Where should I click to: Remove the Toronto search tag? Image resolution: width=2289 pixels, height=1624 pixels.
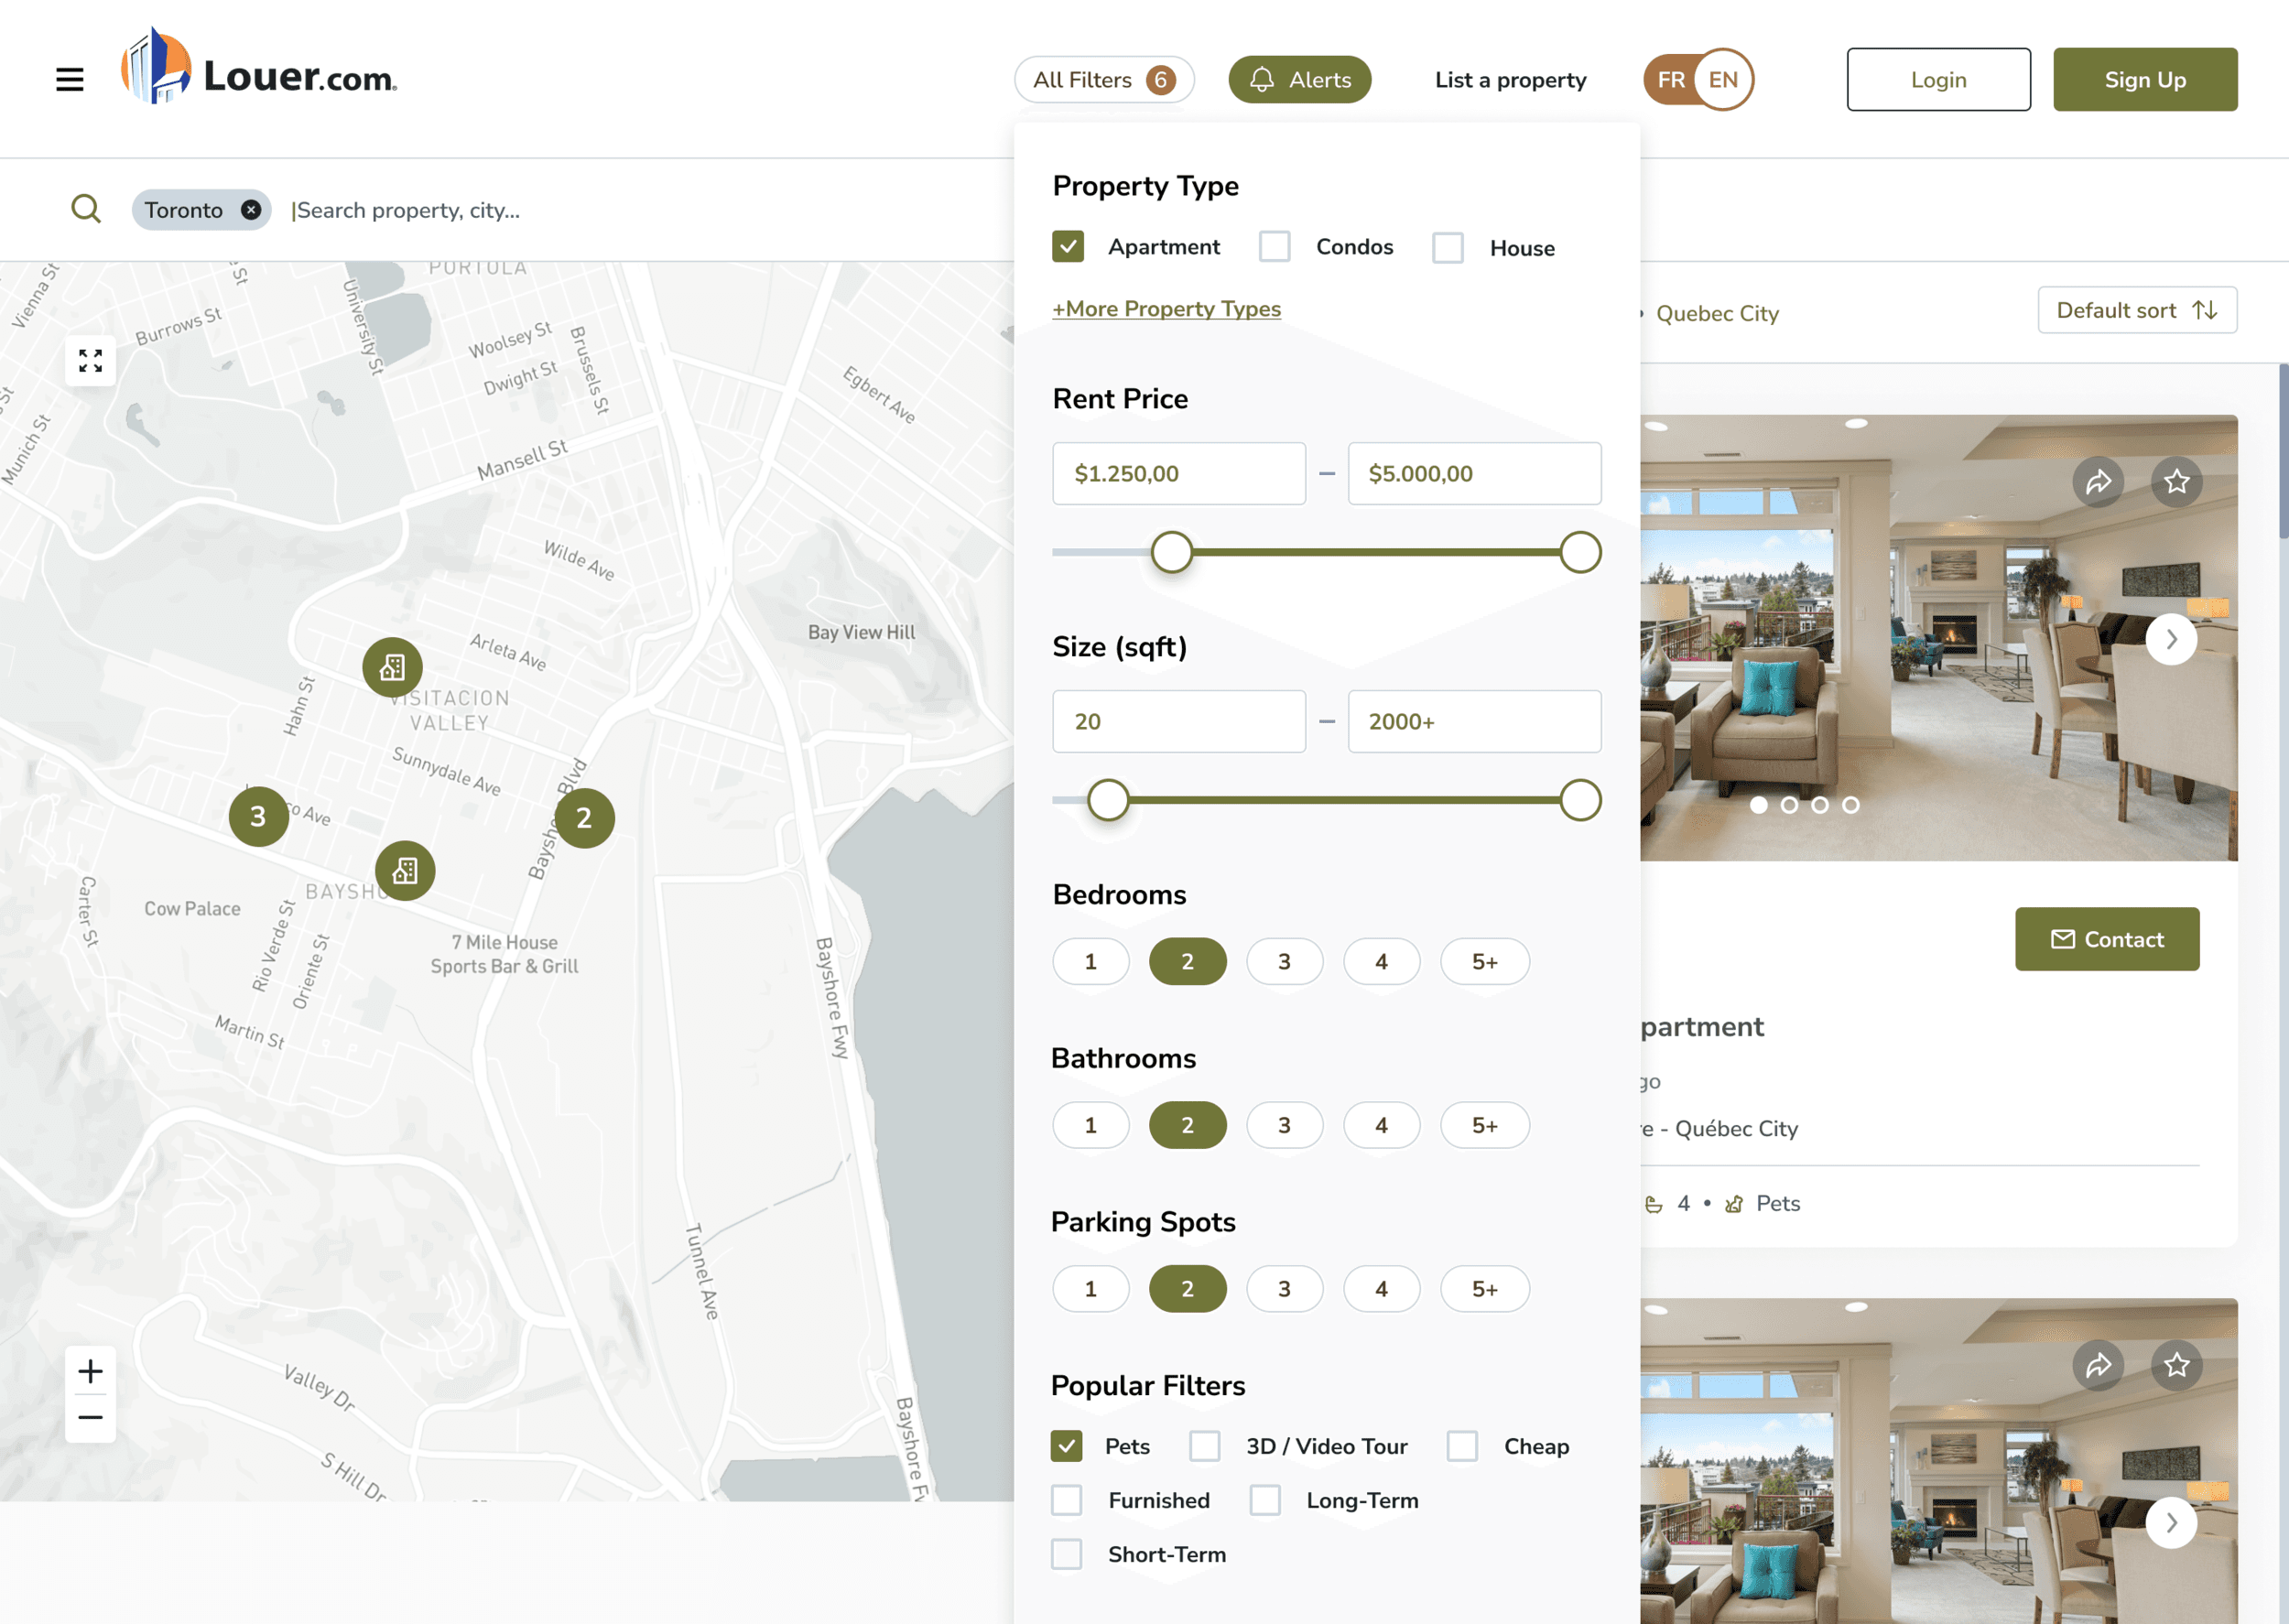tap(251, 210)
